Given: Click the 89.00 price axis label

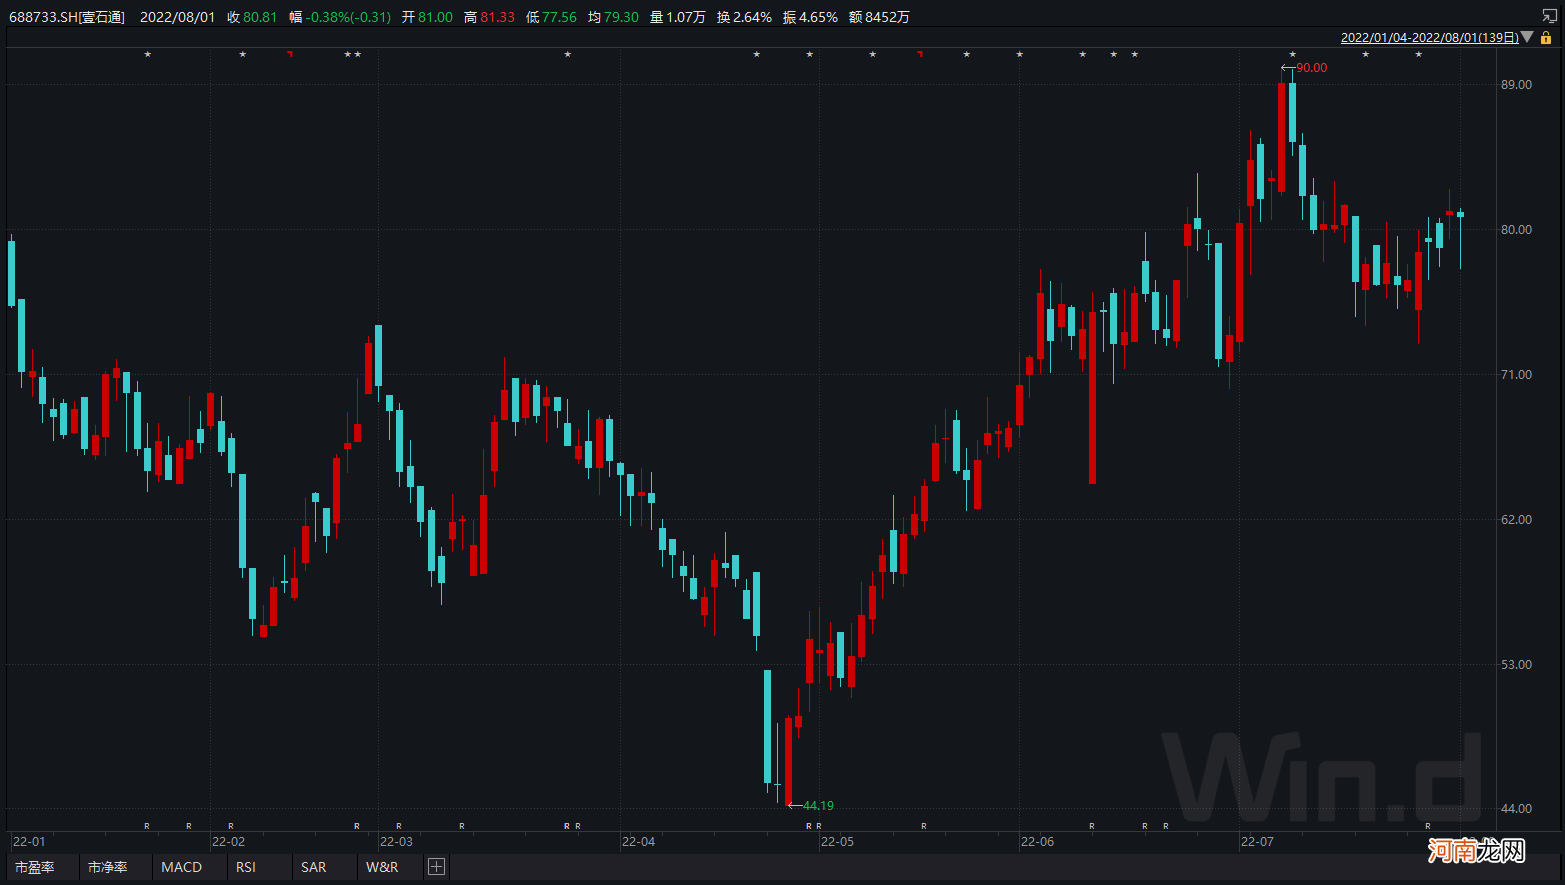Looking at the screenshot, I should pyautogui.click(x=1516, y=85).
